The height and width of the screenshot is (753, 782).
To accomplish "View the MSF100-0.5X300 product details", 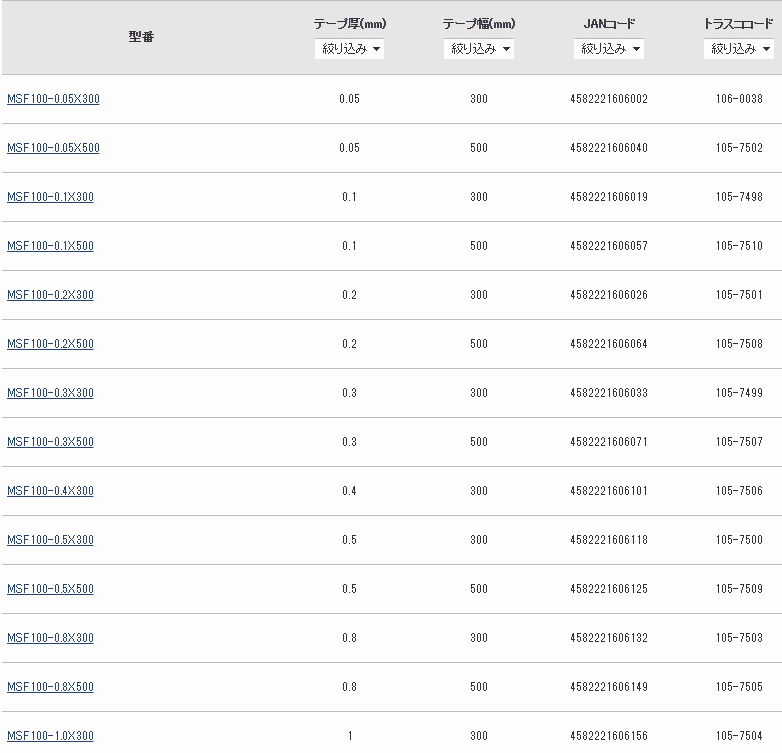I will pos(50,540).
